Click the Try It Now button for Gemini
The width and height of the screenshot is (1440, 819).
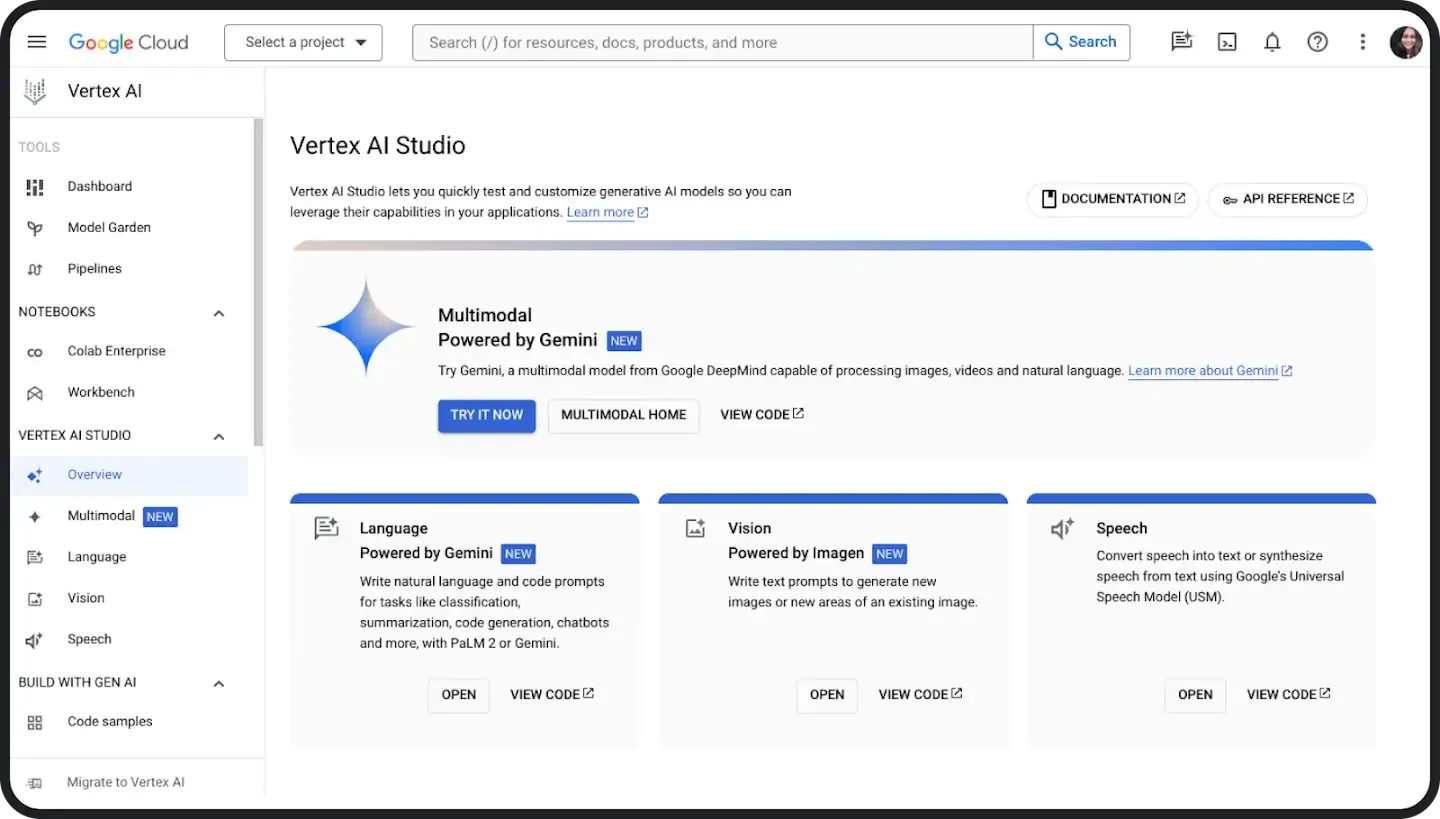pyautogui.click(x=487, y=415)
